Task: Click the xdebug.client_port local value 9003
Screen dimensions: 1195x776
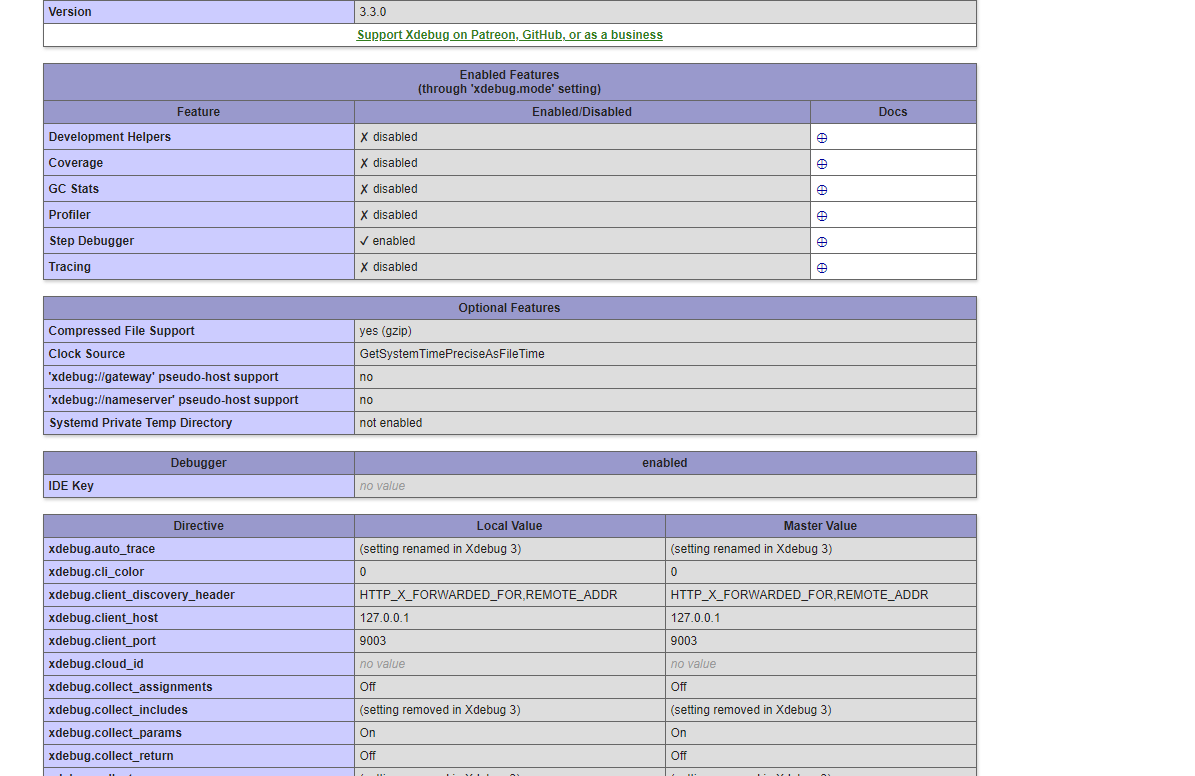Action: [x=373, y=641]
